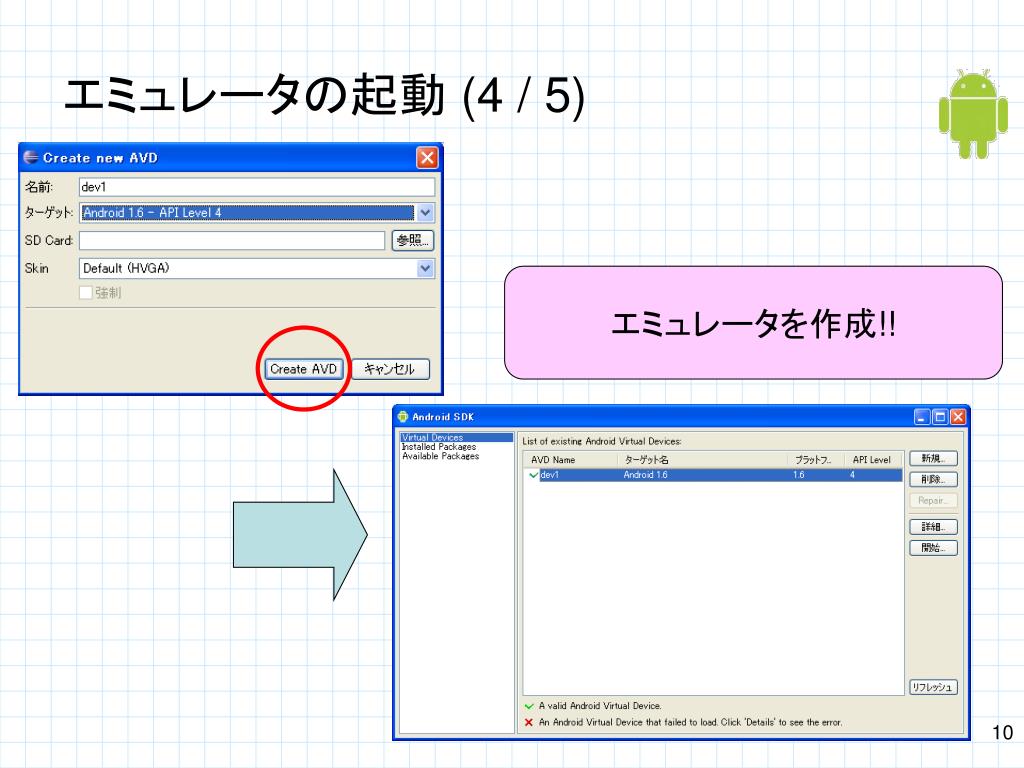
Task: Click the API Level column header
Action: click(x=873, y=460)
